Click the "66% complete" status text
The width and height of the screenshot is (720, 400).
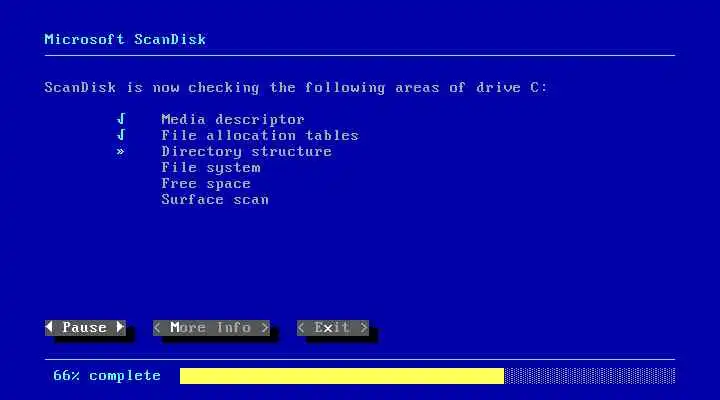point(107,376)
